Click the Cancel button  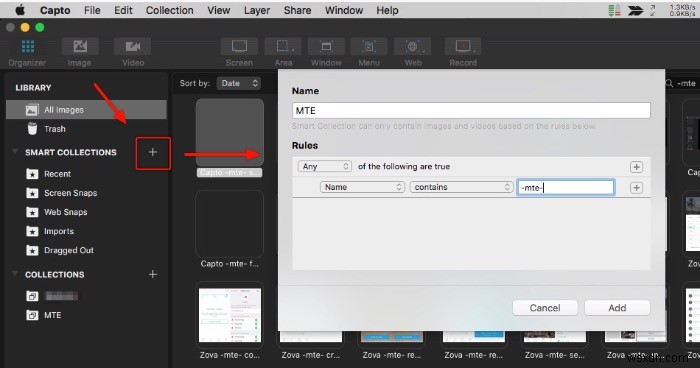[x=545, y=308]
